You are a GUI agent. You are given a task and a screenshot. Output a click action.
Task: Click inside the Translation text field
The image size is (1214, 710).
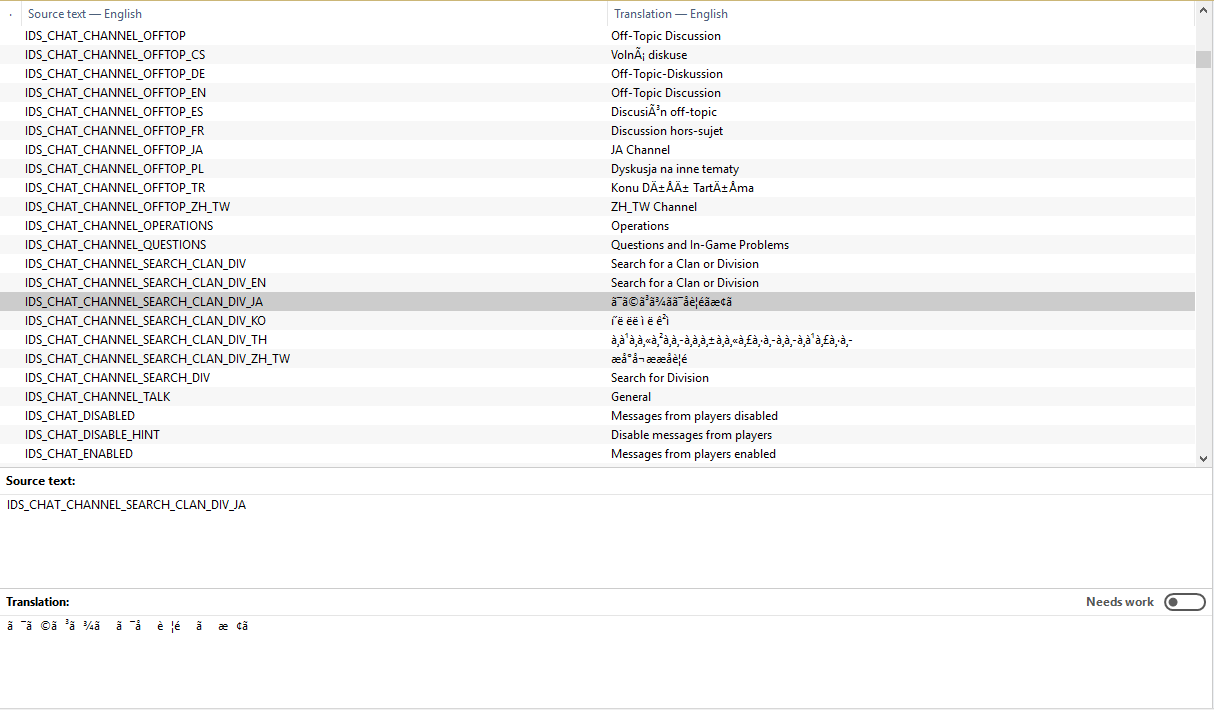click(x=600, y=660)
